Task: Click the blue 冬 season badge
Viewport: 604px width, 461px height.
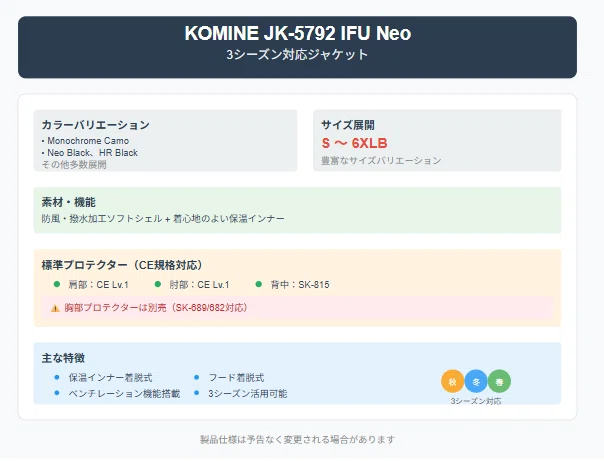Action: 476,381
